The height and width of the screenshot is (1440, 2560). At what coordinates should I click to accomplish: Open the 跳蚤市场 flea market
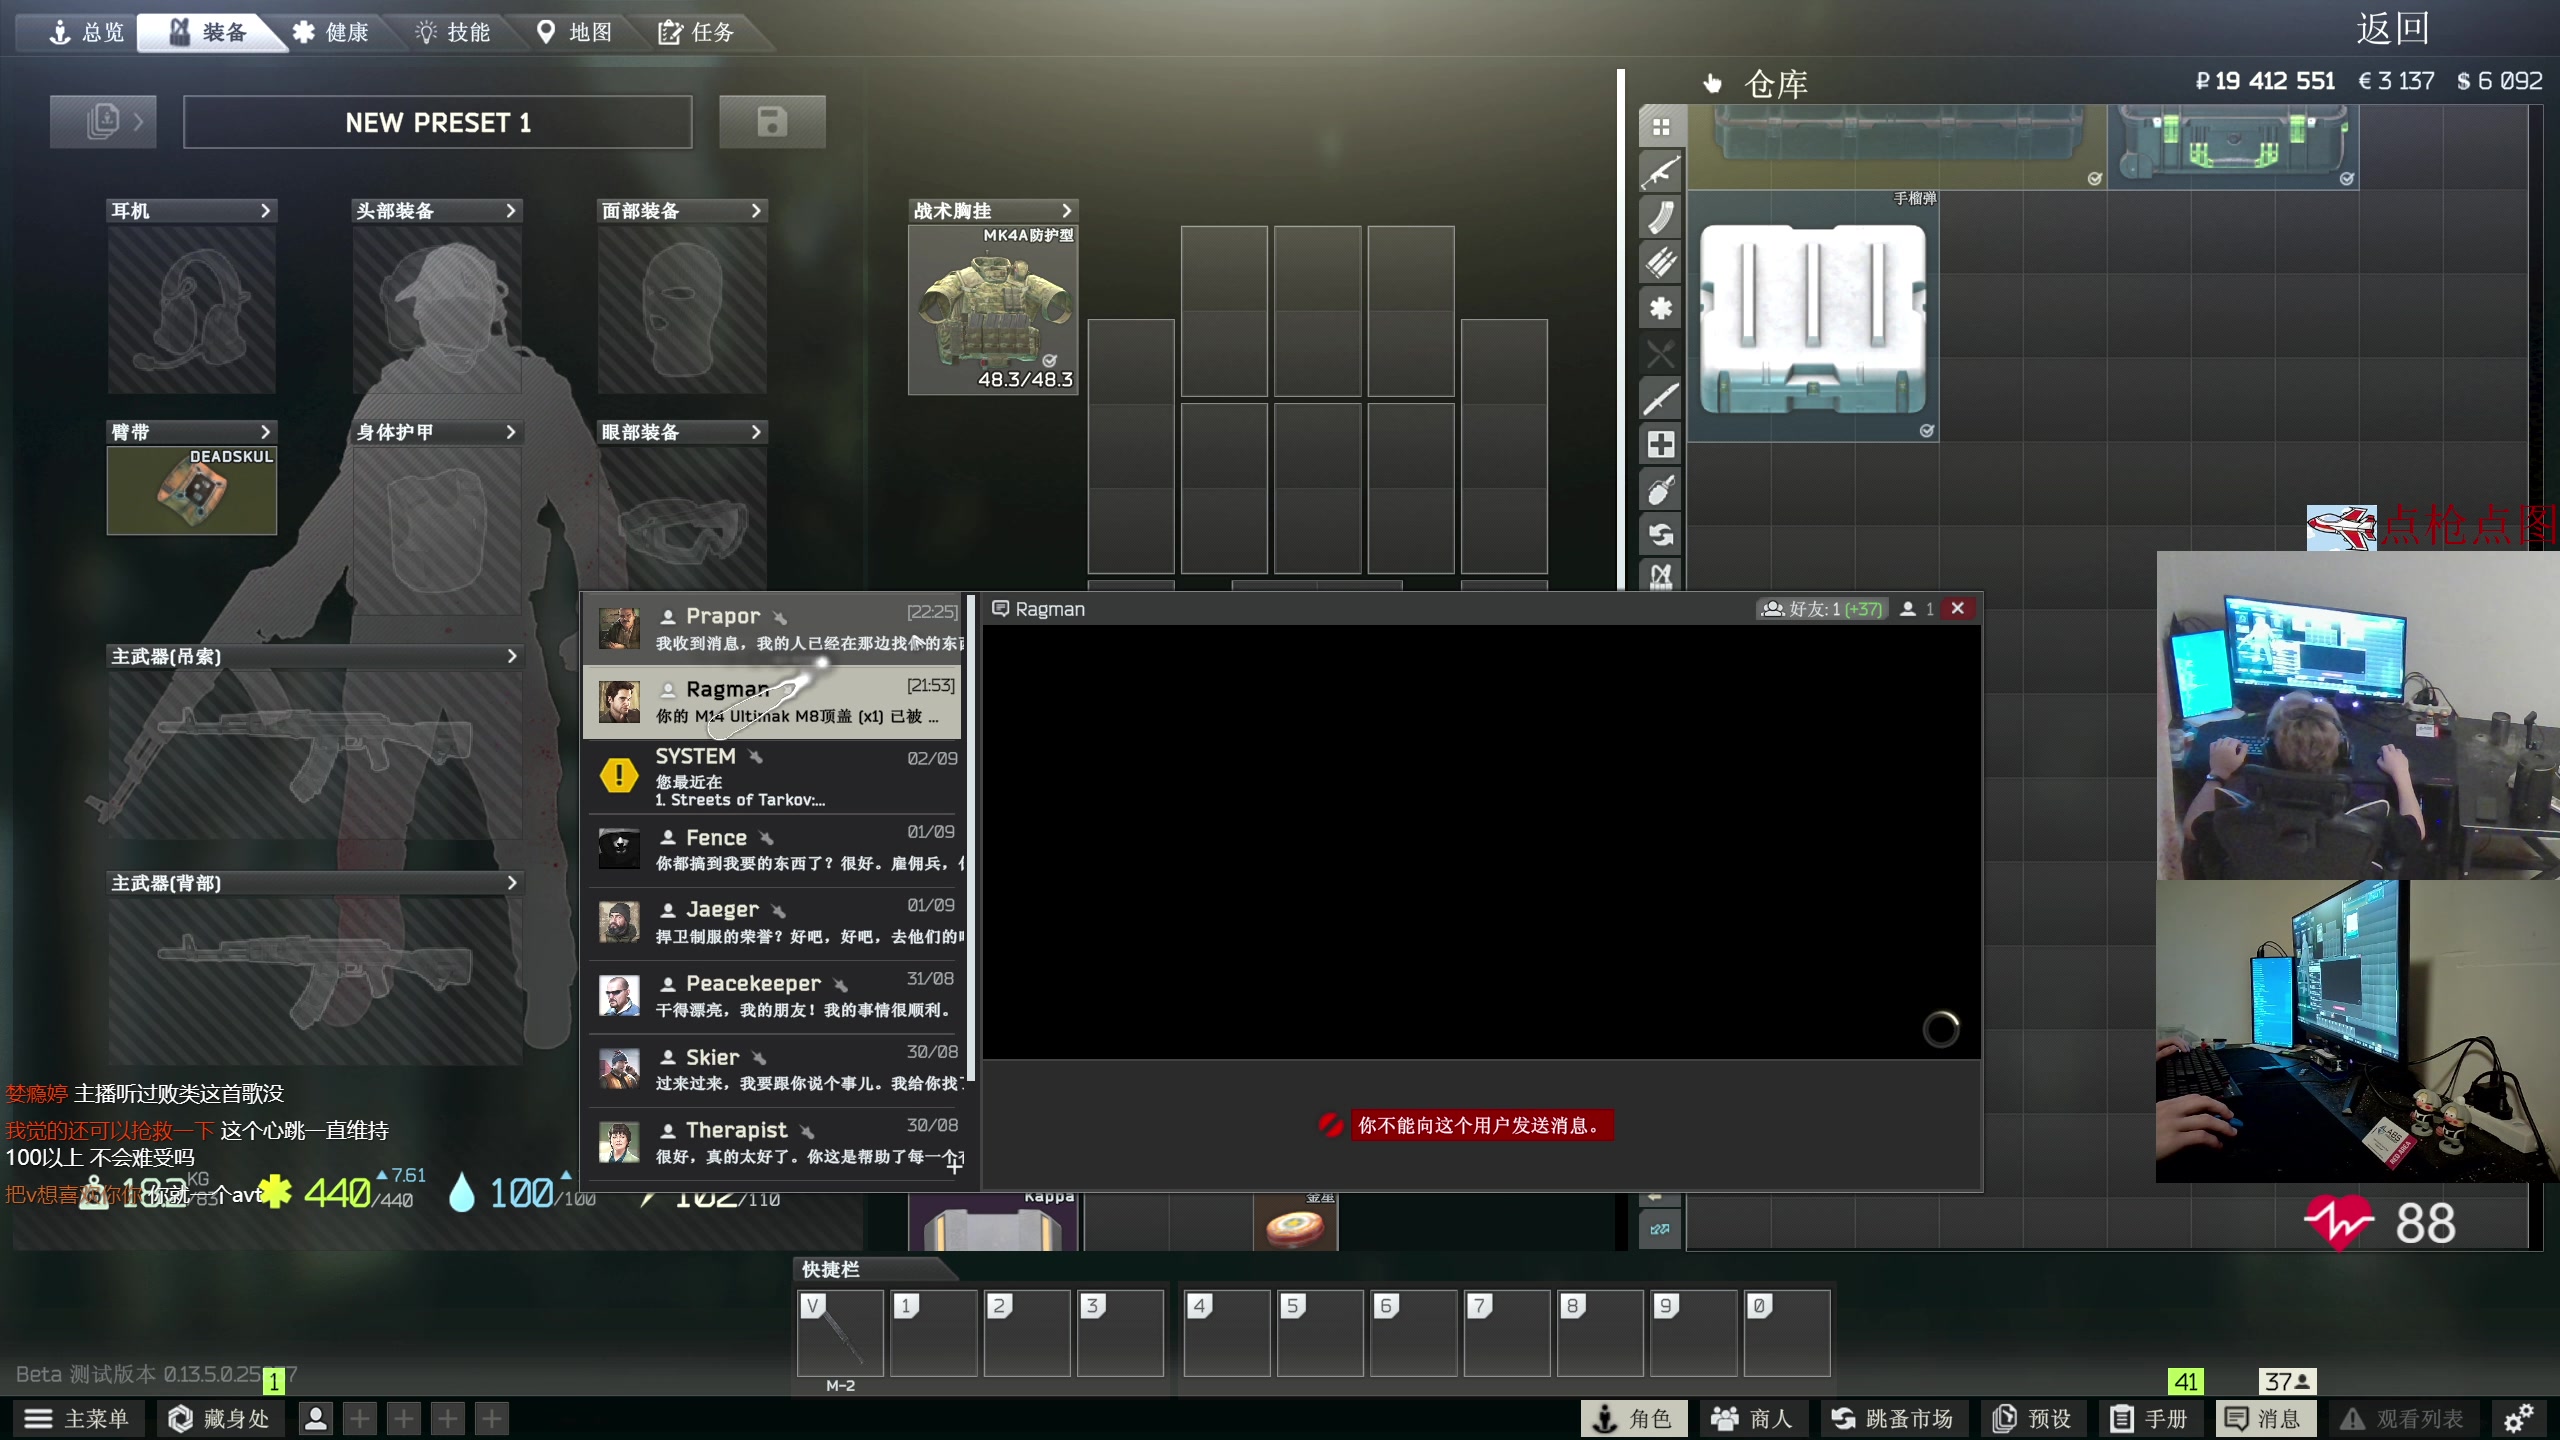[x=1892, y=1418]
